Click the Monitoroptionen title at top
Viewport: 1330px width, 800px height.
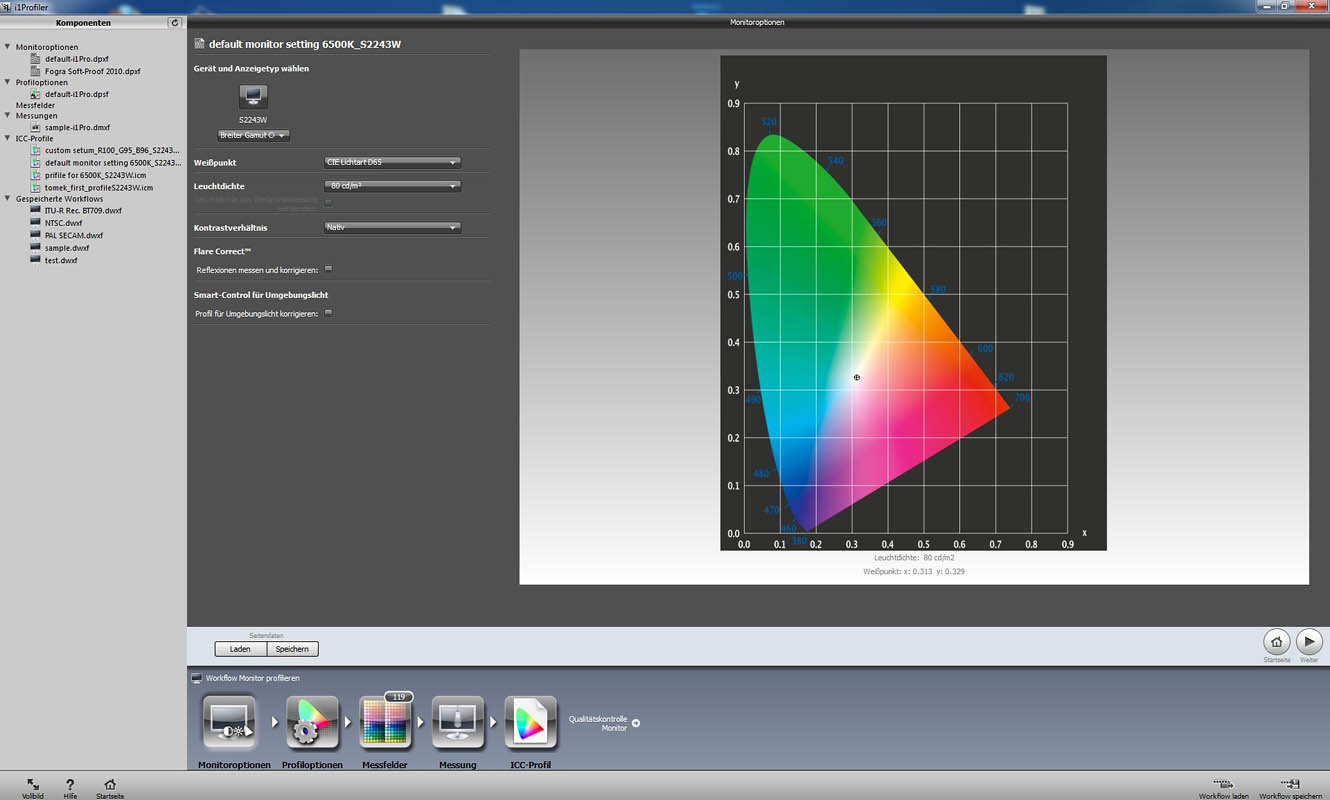click(x=757, y=22)
